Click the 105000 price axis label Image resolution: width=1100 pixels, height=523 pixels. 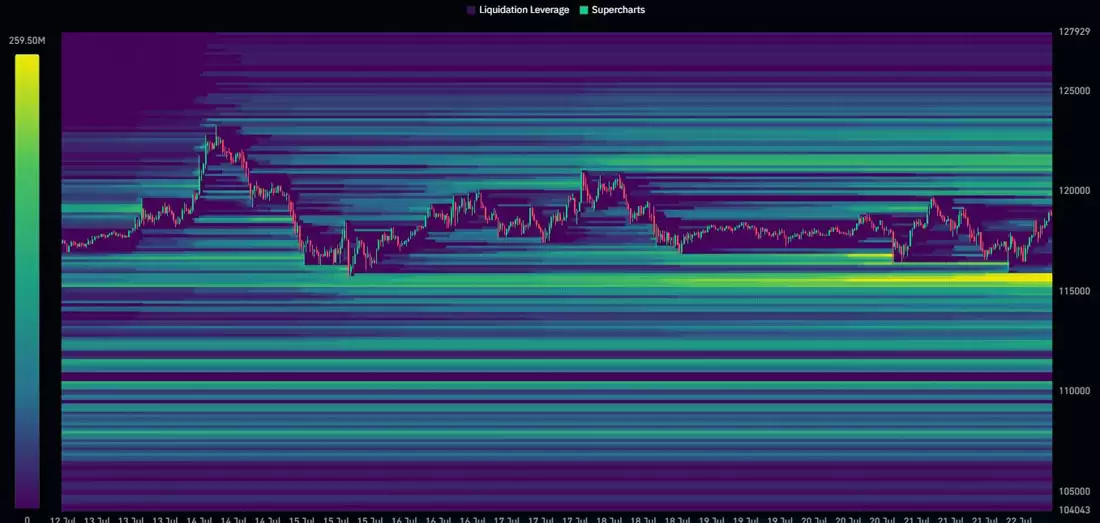coord(1074,492)
